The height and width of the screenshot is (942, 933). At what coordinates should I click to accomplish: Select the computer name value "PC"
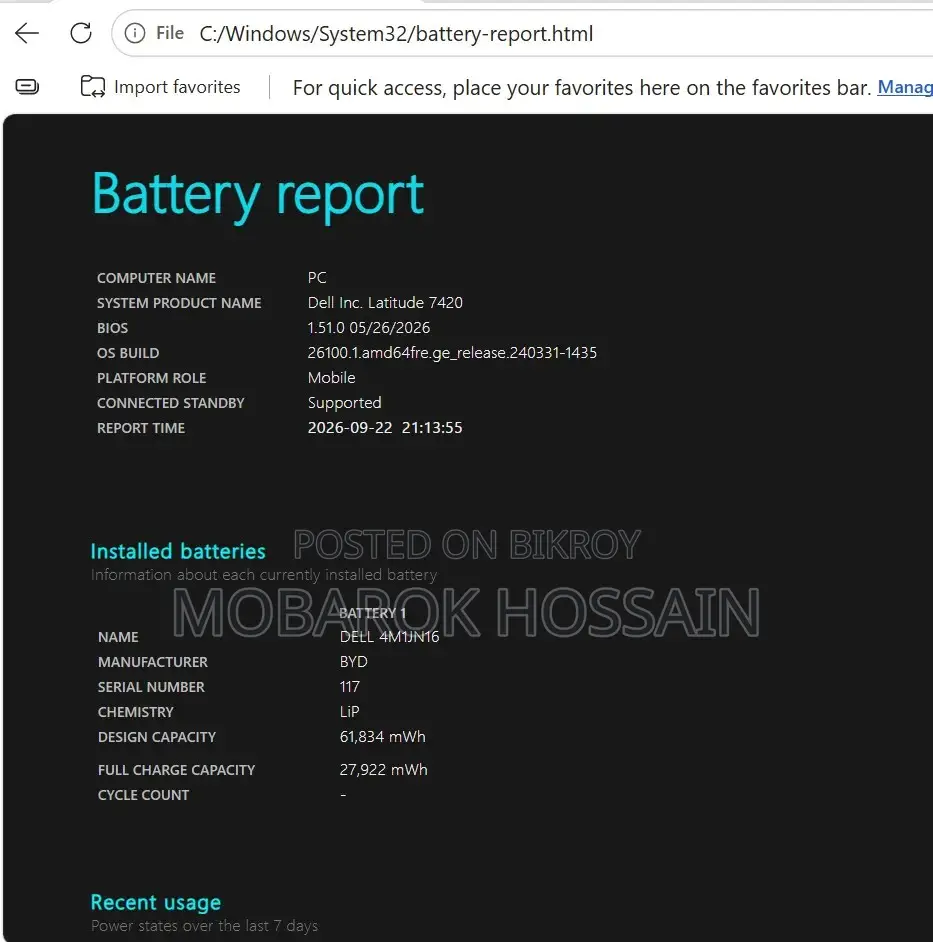pos(317,278)
